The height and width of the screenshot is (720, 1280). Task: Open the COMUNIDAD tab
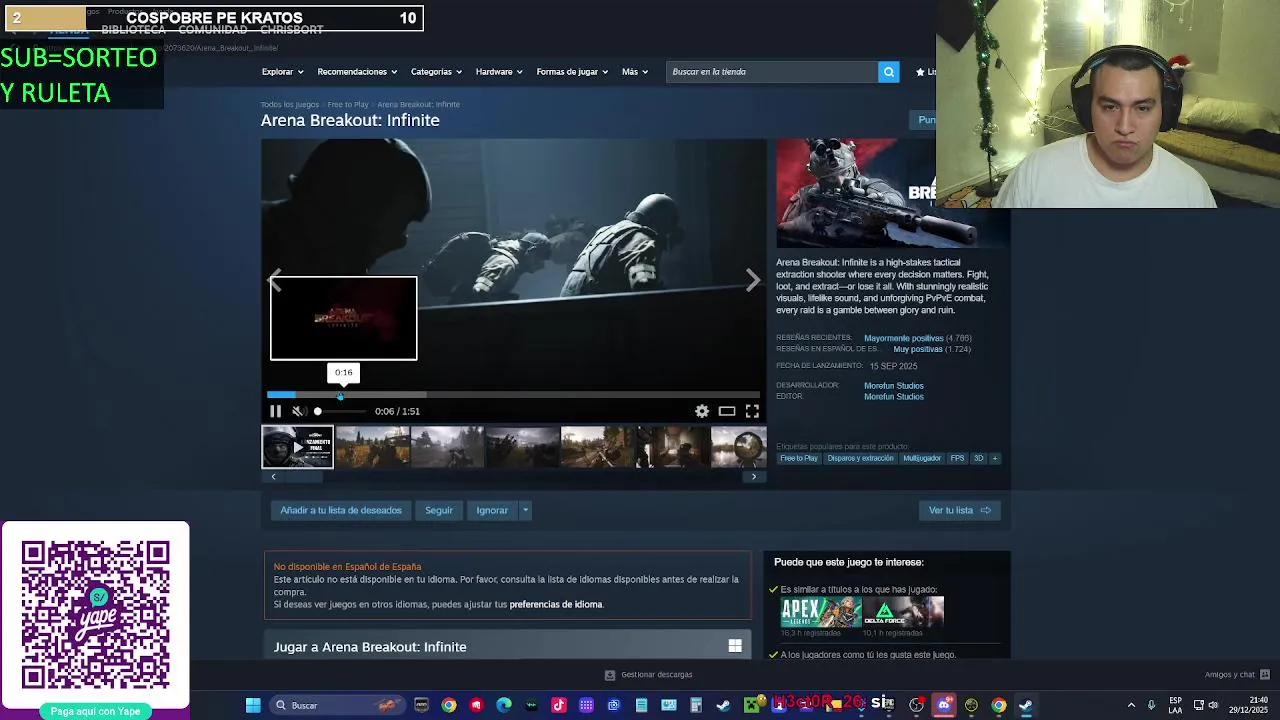click(x=213, y=30)
